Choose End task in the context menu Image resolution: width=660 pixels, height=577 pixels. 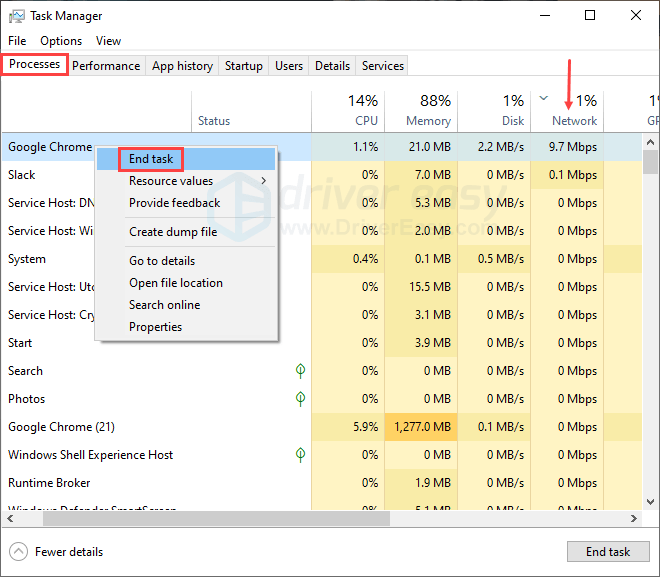coord(186,159)
